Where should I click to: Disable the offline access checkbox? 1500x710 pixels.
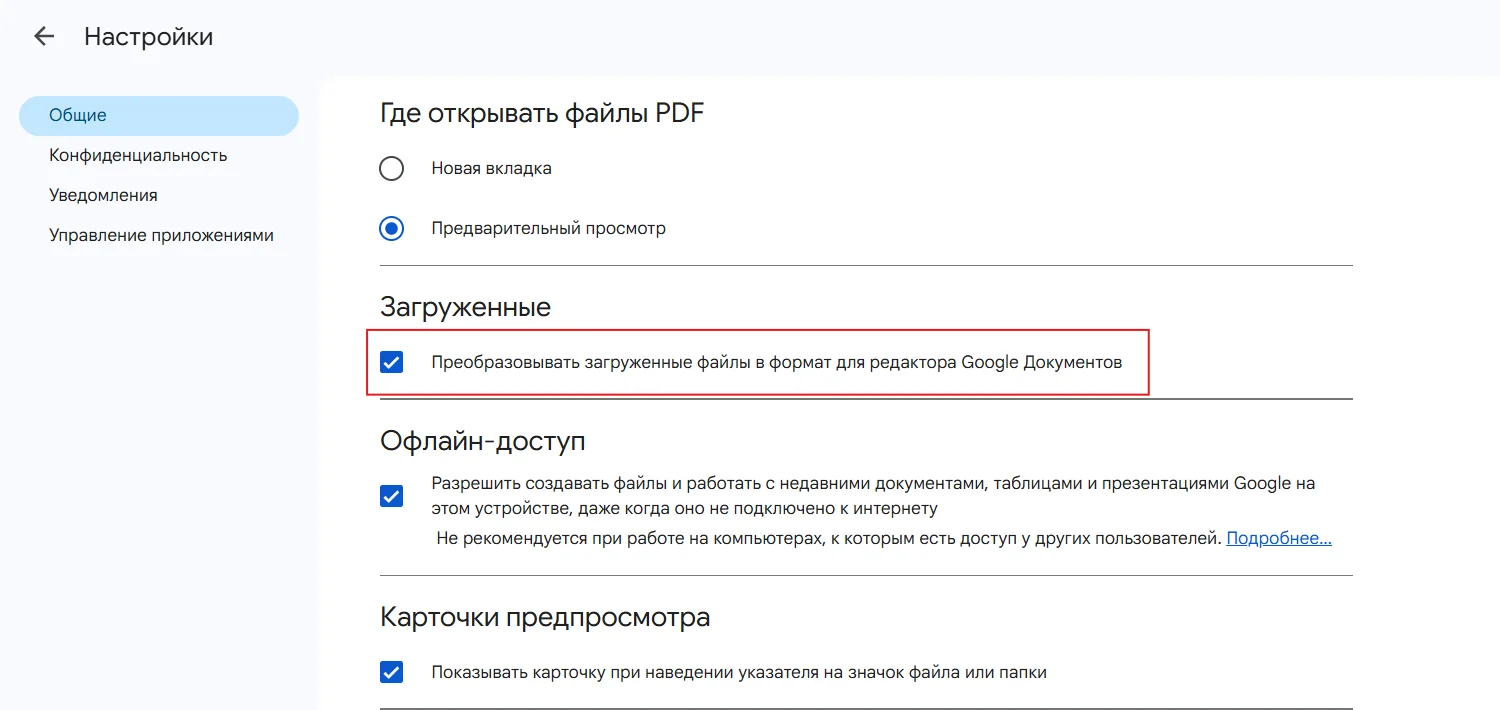(x=392, y=496)
